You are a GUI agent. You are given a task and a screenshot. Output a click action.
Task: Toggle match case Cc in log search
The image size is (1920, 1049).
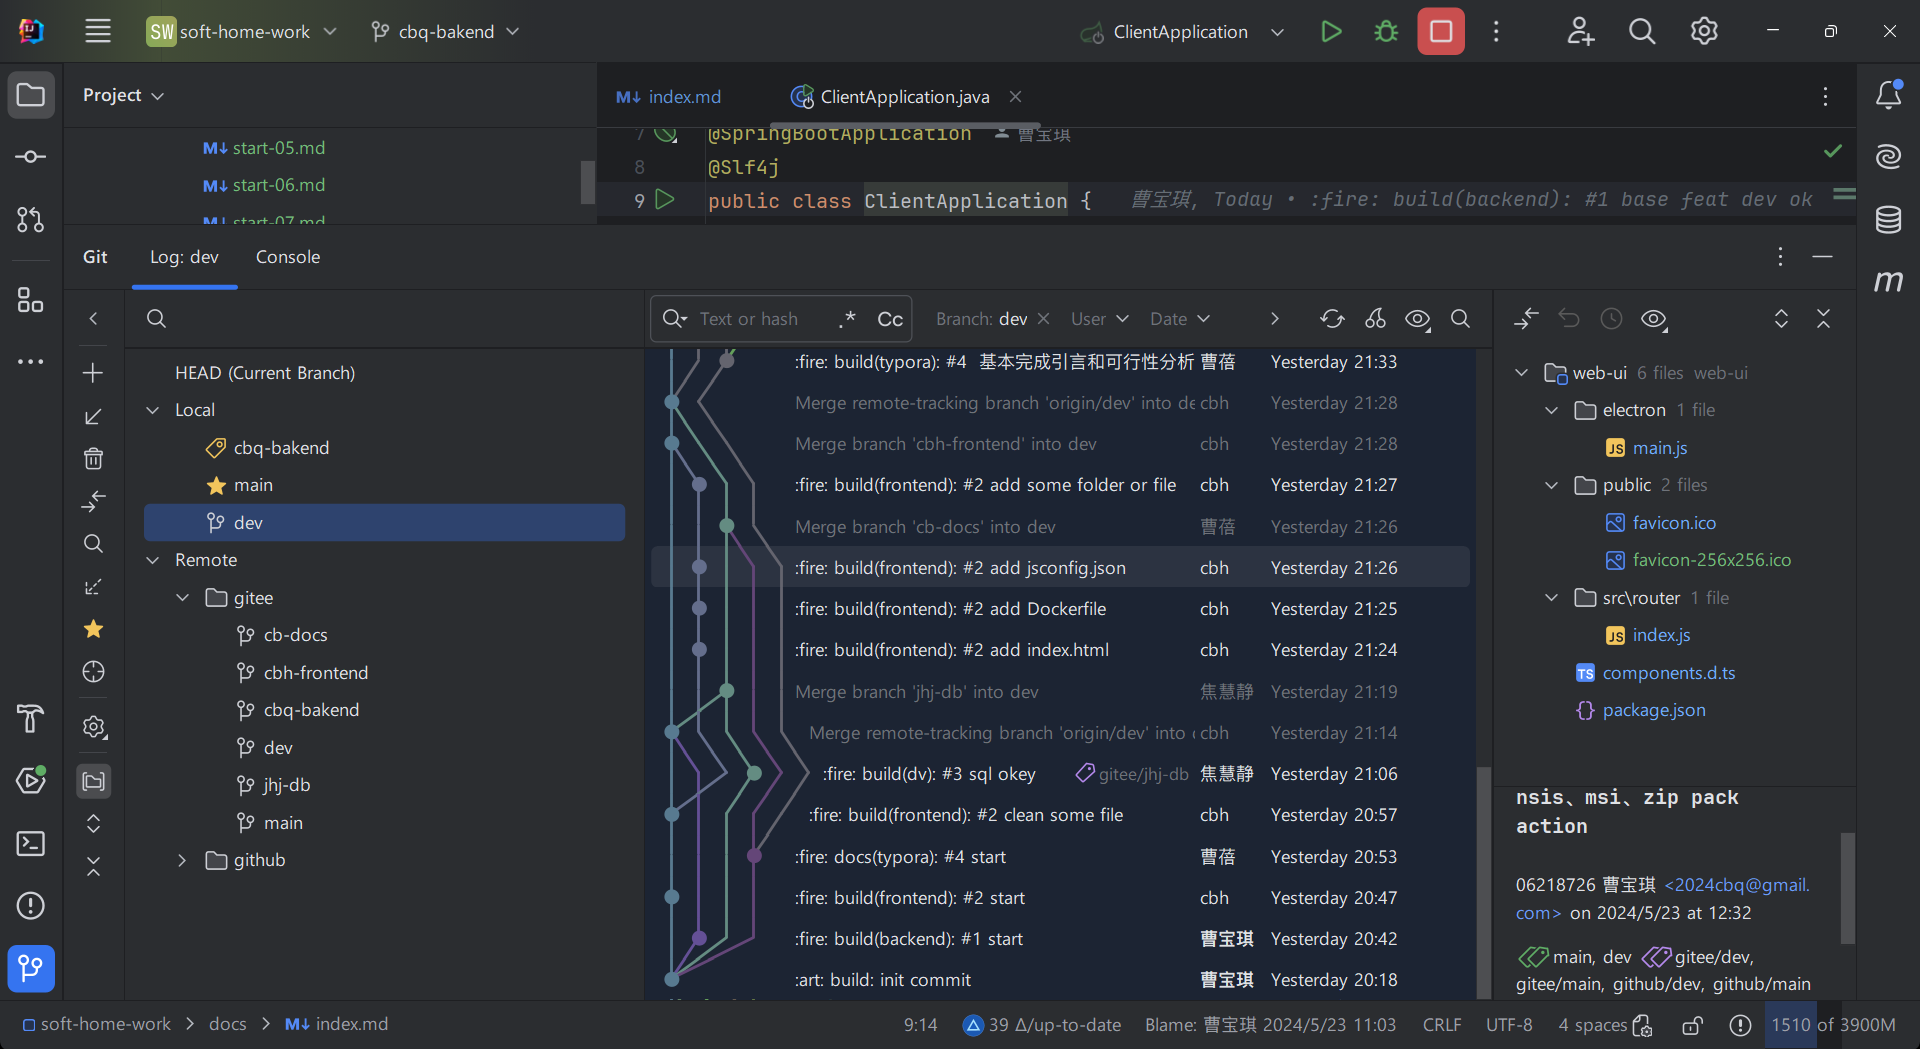889,319
